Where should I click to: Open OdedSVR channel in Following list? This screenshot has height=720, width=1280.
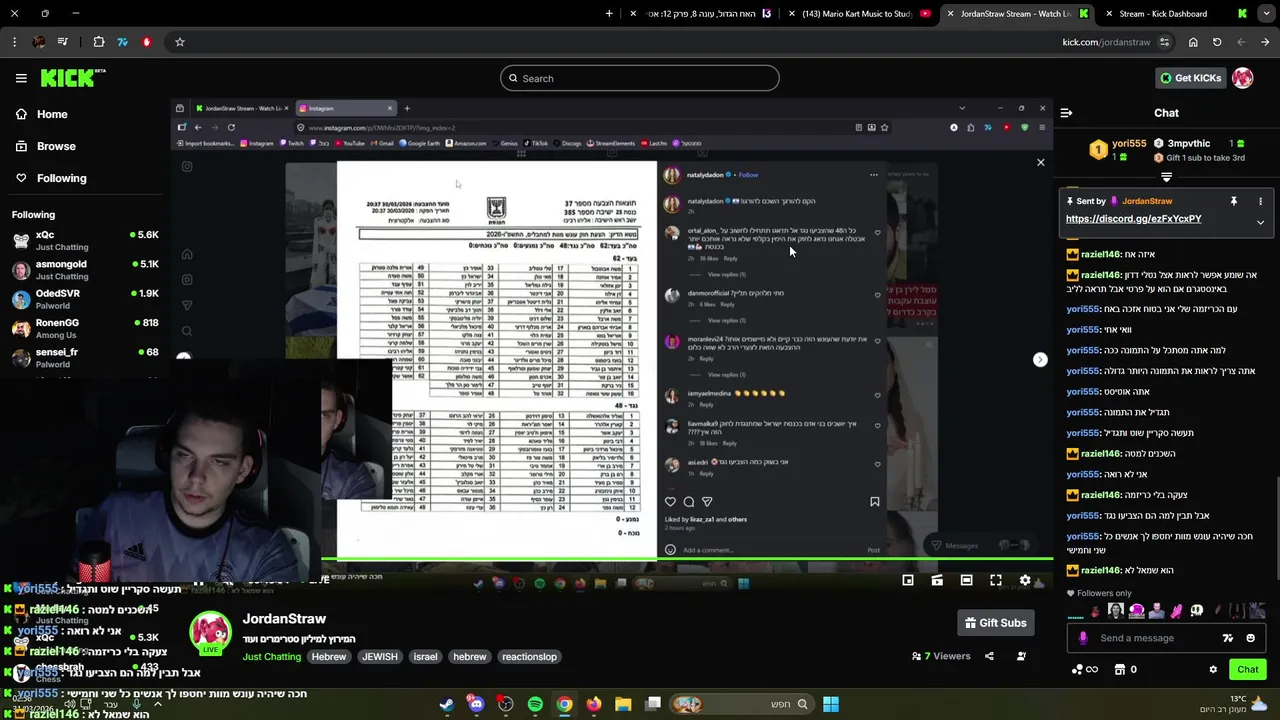tap(85, 299)
